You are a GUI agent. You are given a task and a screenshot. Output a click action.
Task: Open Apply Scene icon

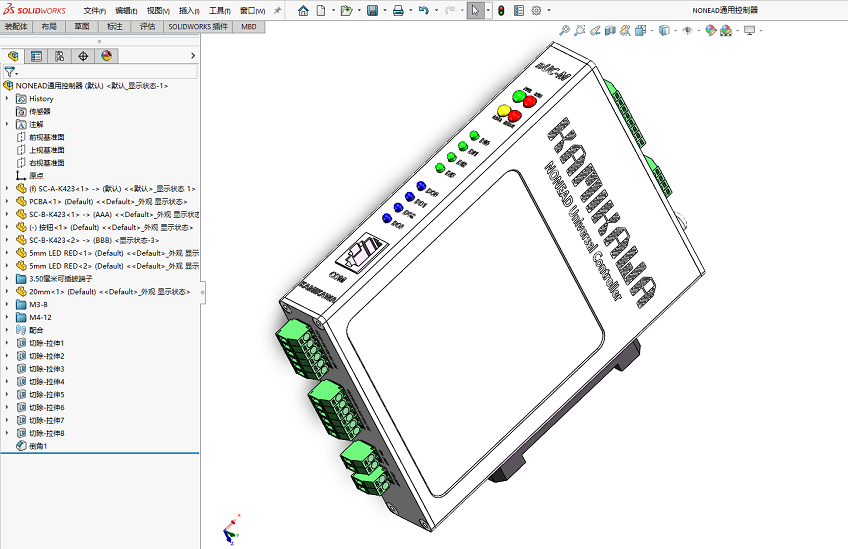pyautogui.click(x=726, y=31)
